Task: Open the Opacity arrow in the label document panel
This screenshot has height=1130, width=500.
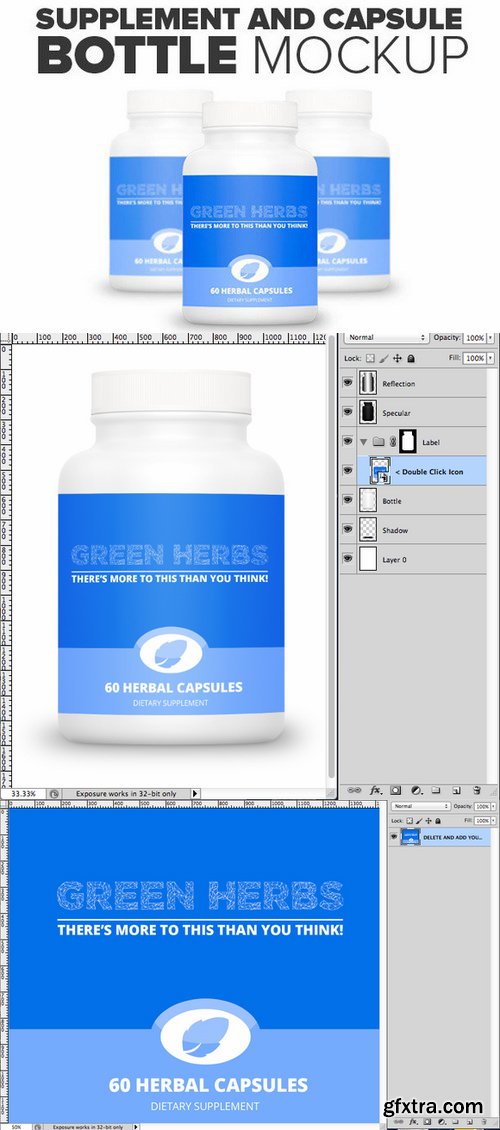Action: [496, 806]
